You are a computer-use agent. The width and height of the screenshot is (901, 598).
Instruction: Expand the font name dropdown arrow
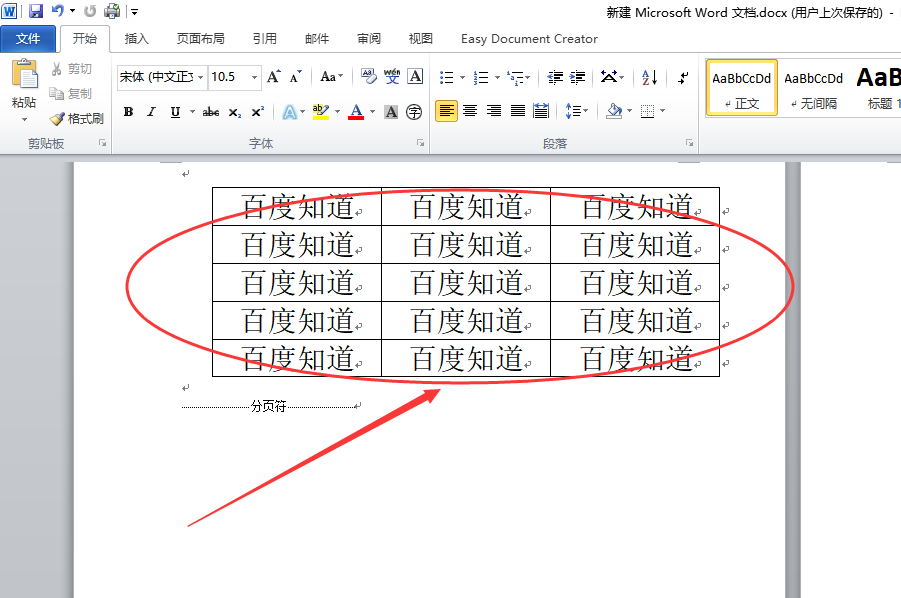pos(201,77)
